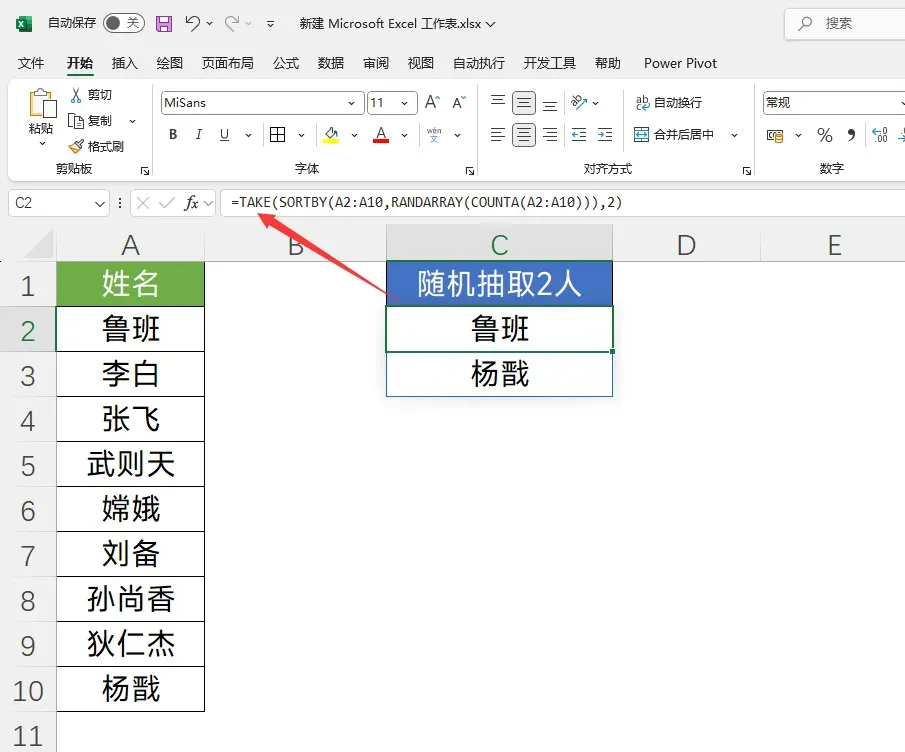Click the Undo arrow icon
The width and height of the screenshot is (905, 752).
(192, 23)
